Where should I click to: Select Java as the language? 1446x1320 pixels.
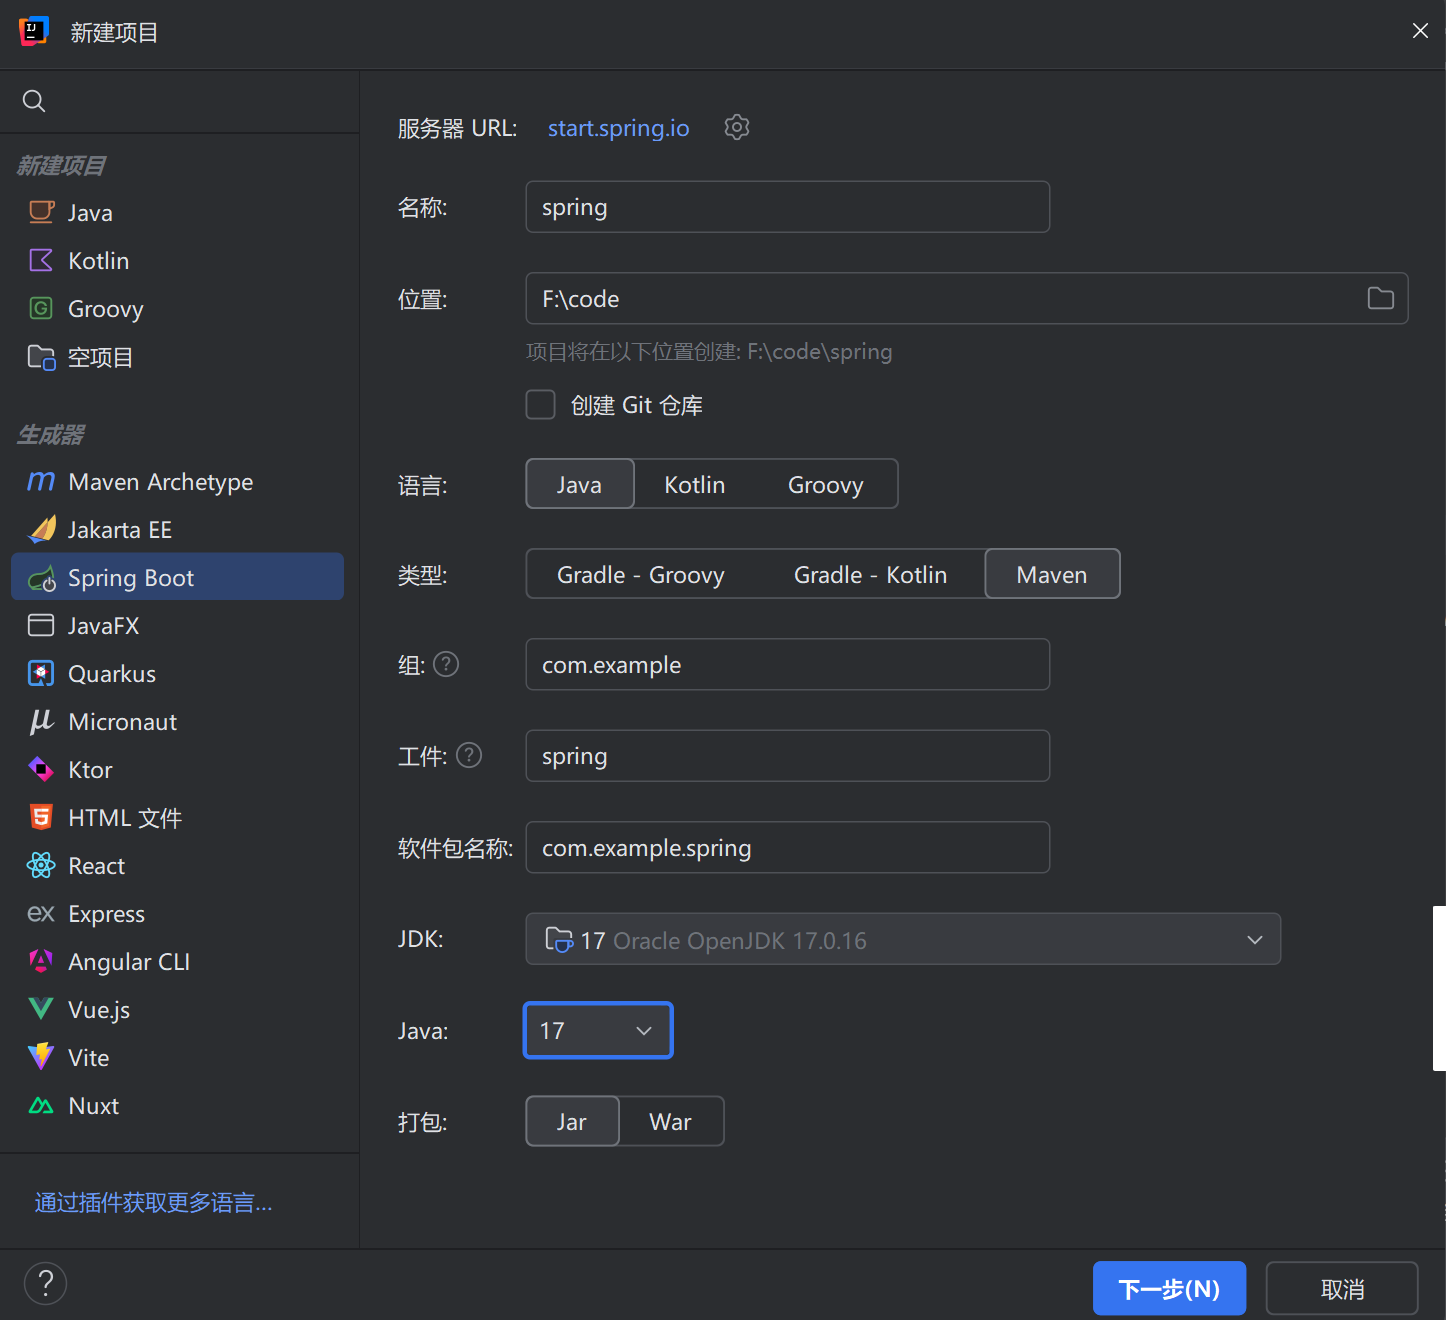tap(580, 484)
